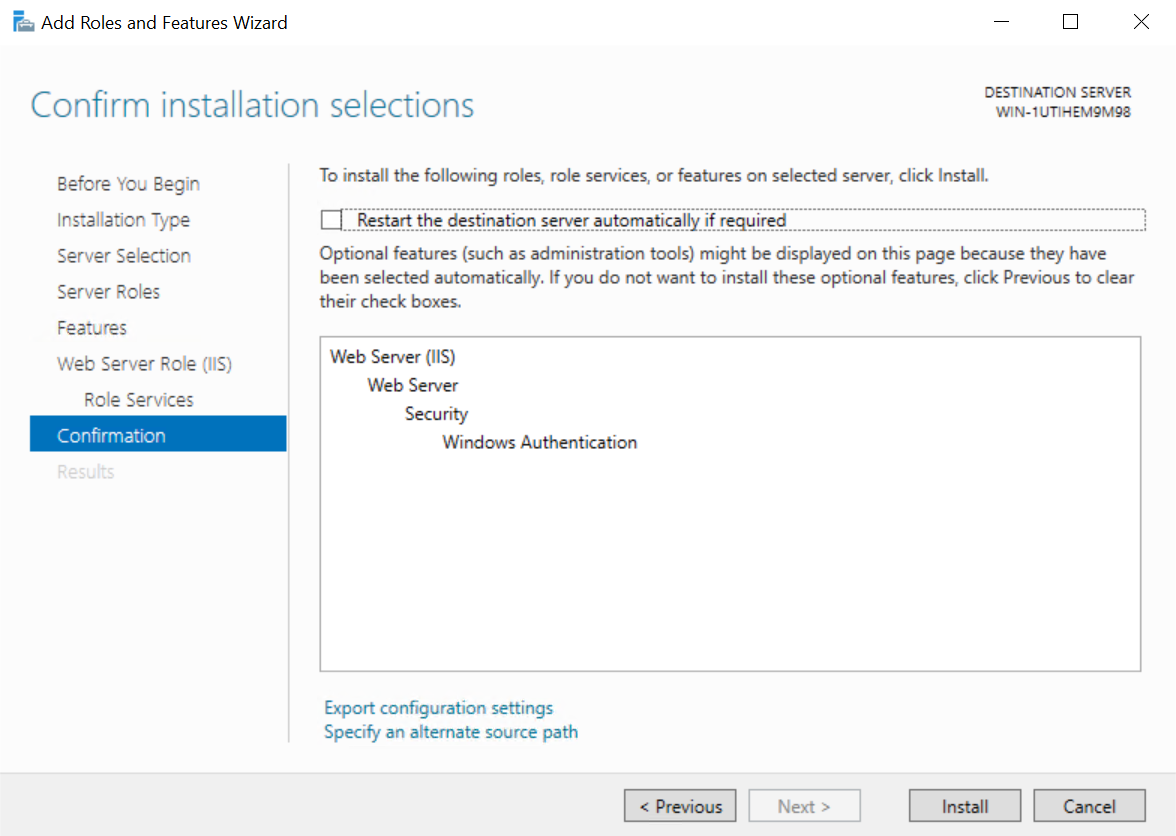Go to Before You Begin step

click(x=128, y=184)
